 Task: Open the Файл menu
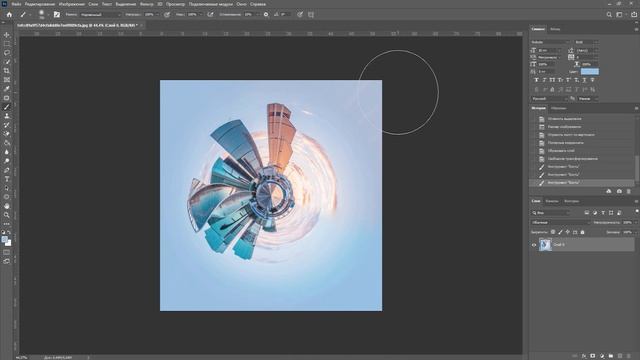16,4
